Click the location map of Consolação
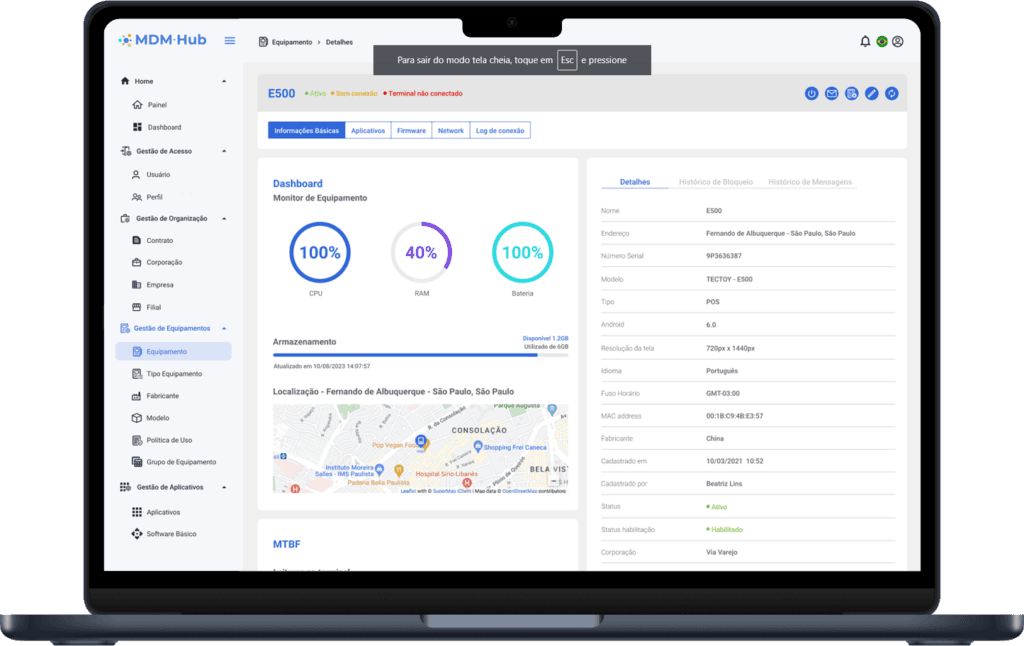Viewport: 1024px width, 646px height. point(420,449)
